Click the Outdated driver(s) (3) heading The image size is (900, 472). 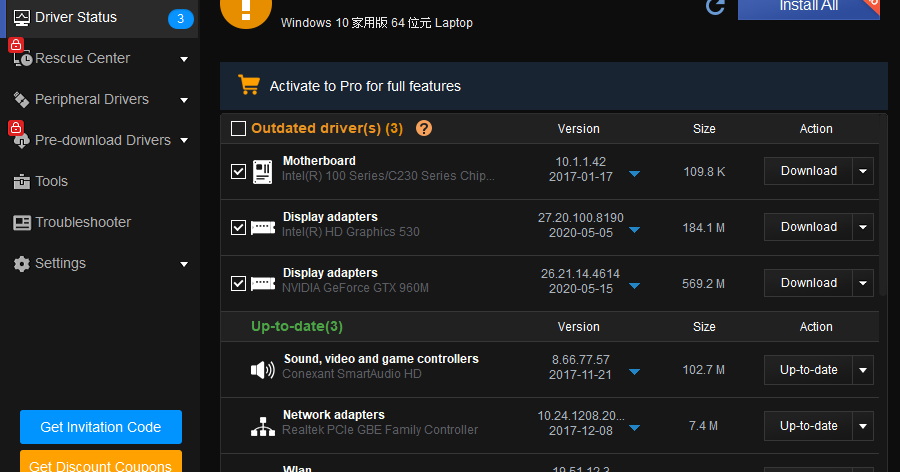[327, 128]
